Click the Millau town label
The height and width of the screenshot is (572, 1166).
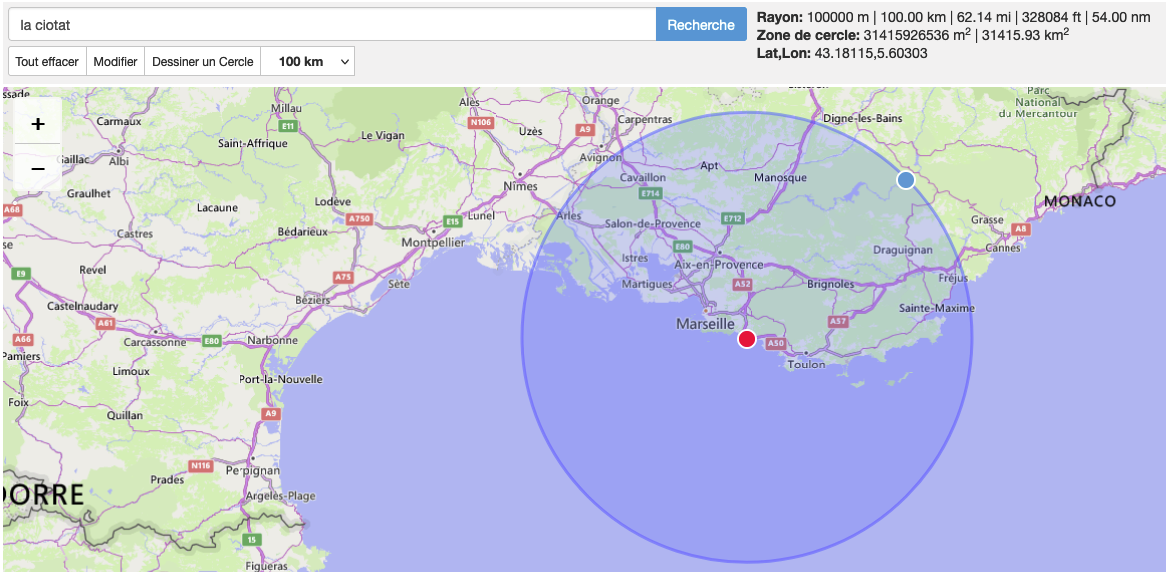[287, 108]
